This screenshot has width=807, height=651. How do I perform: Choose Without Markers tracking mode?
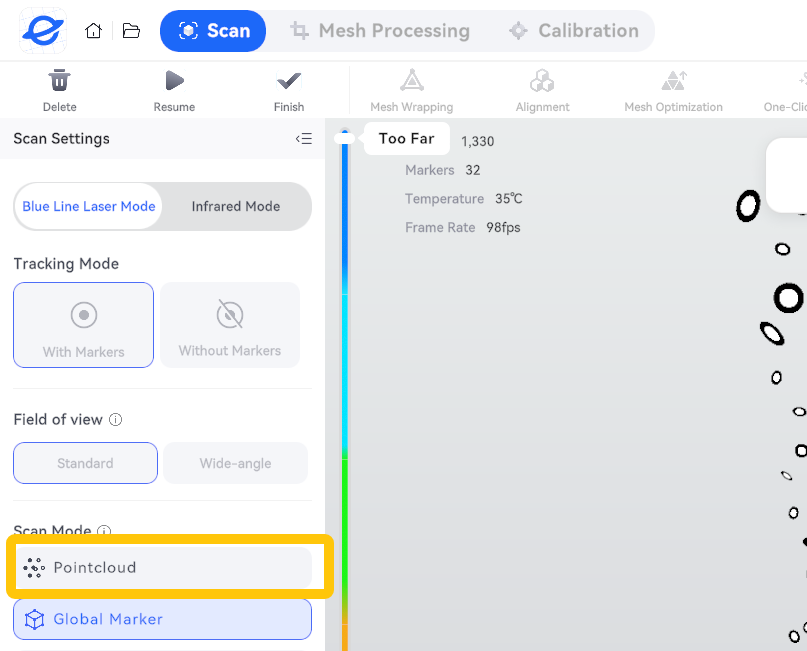pyautogui.click(x=230, y=325)
